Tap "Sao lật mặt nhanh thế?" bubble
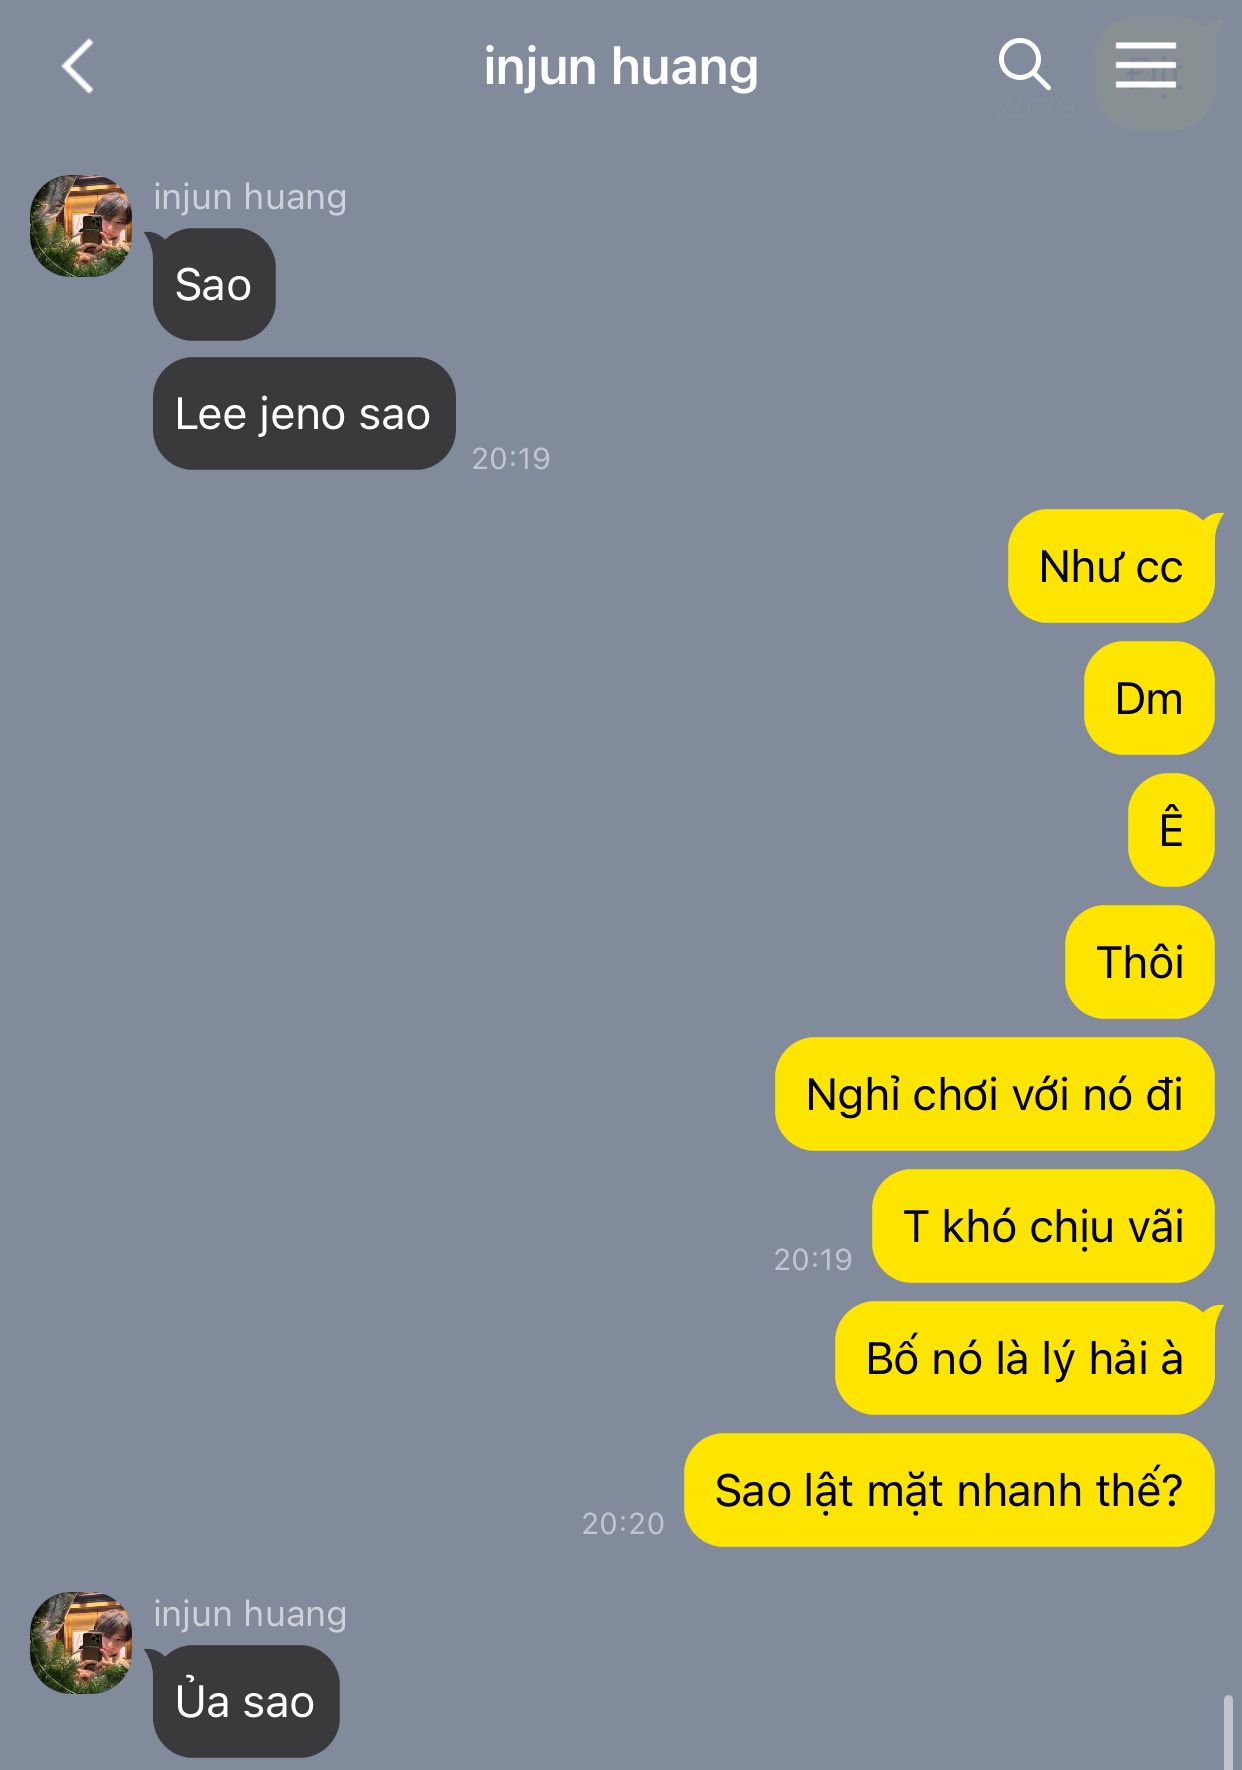Screen dimensions: 1242x1770 pyautogui.click(x=949, y=1491)
